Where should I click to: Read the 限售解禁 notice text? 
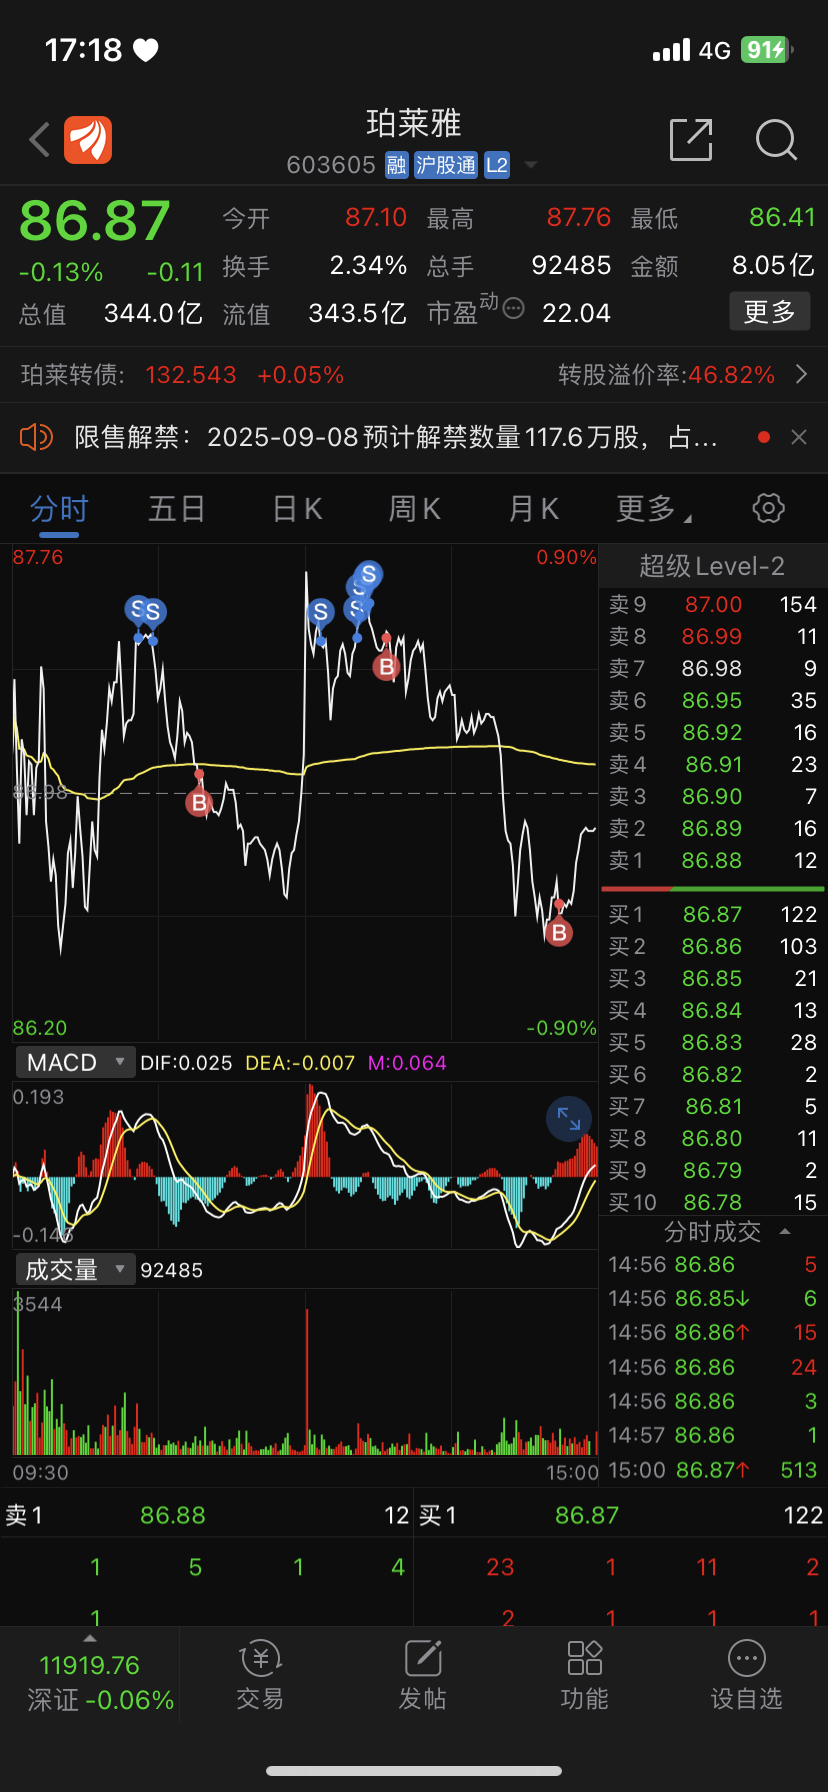click(396, 437)
